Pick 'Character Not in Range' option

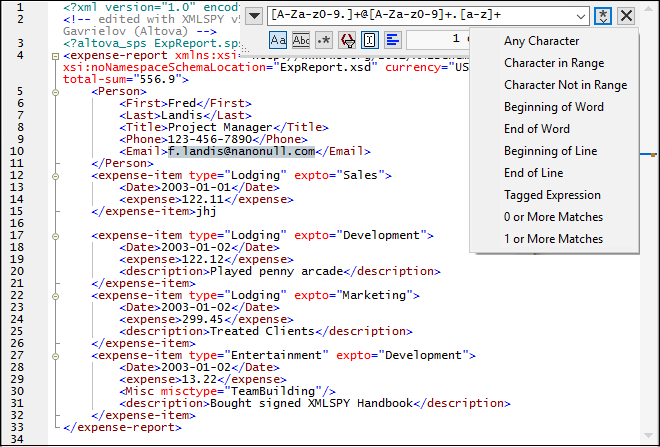566,85
